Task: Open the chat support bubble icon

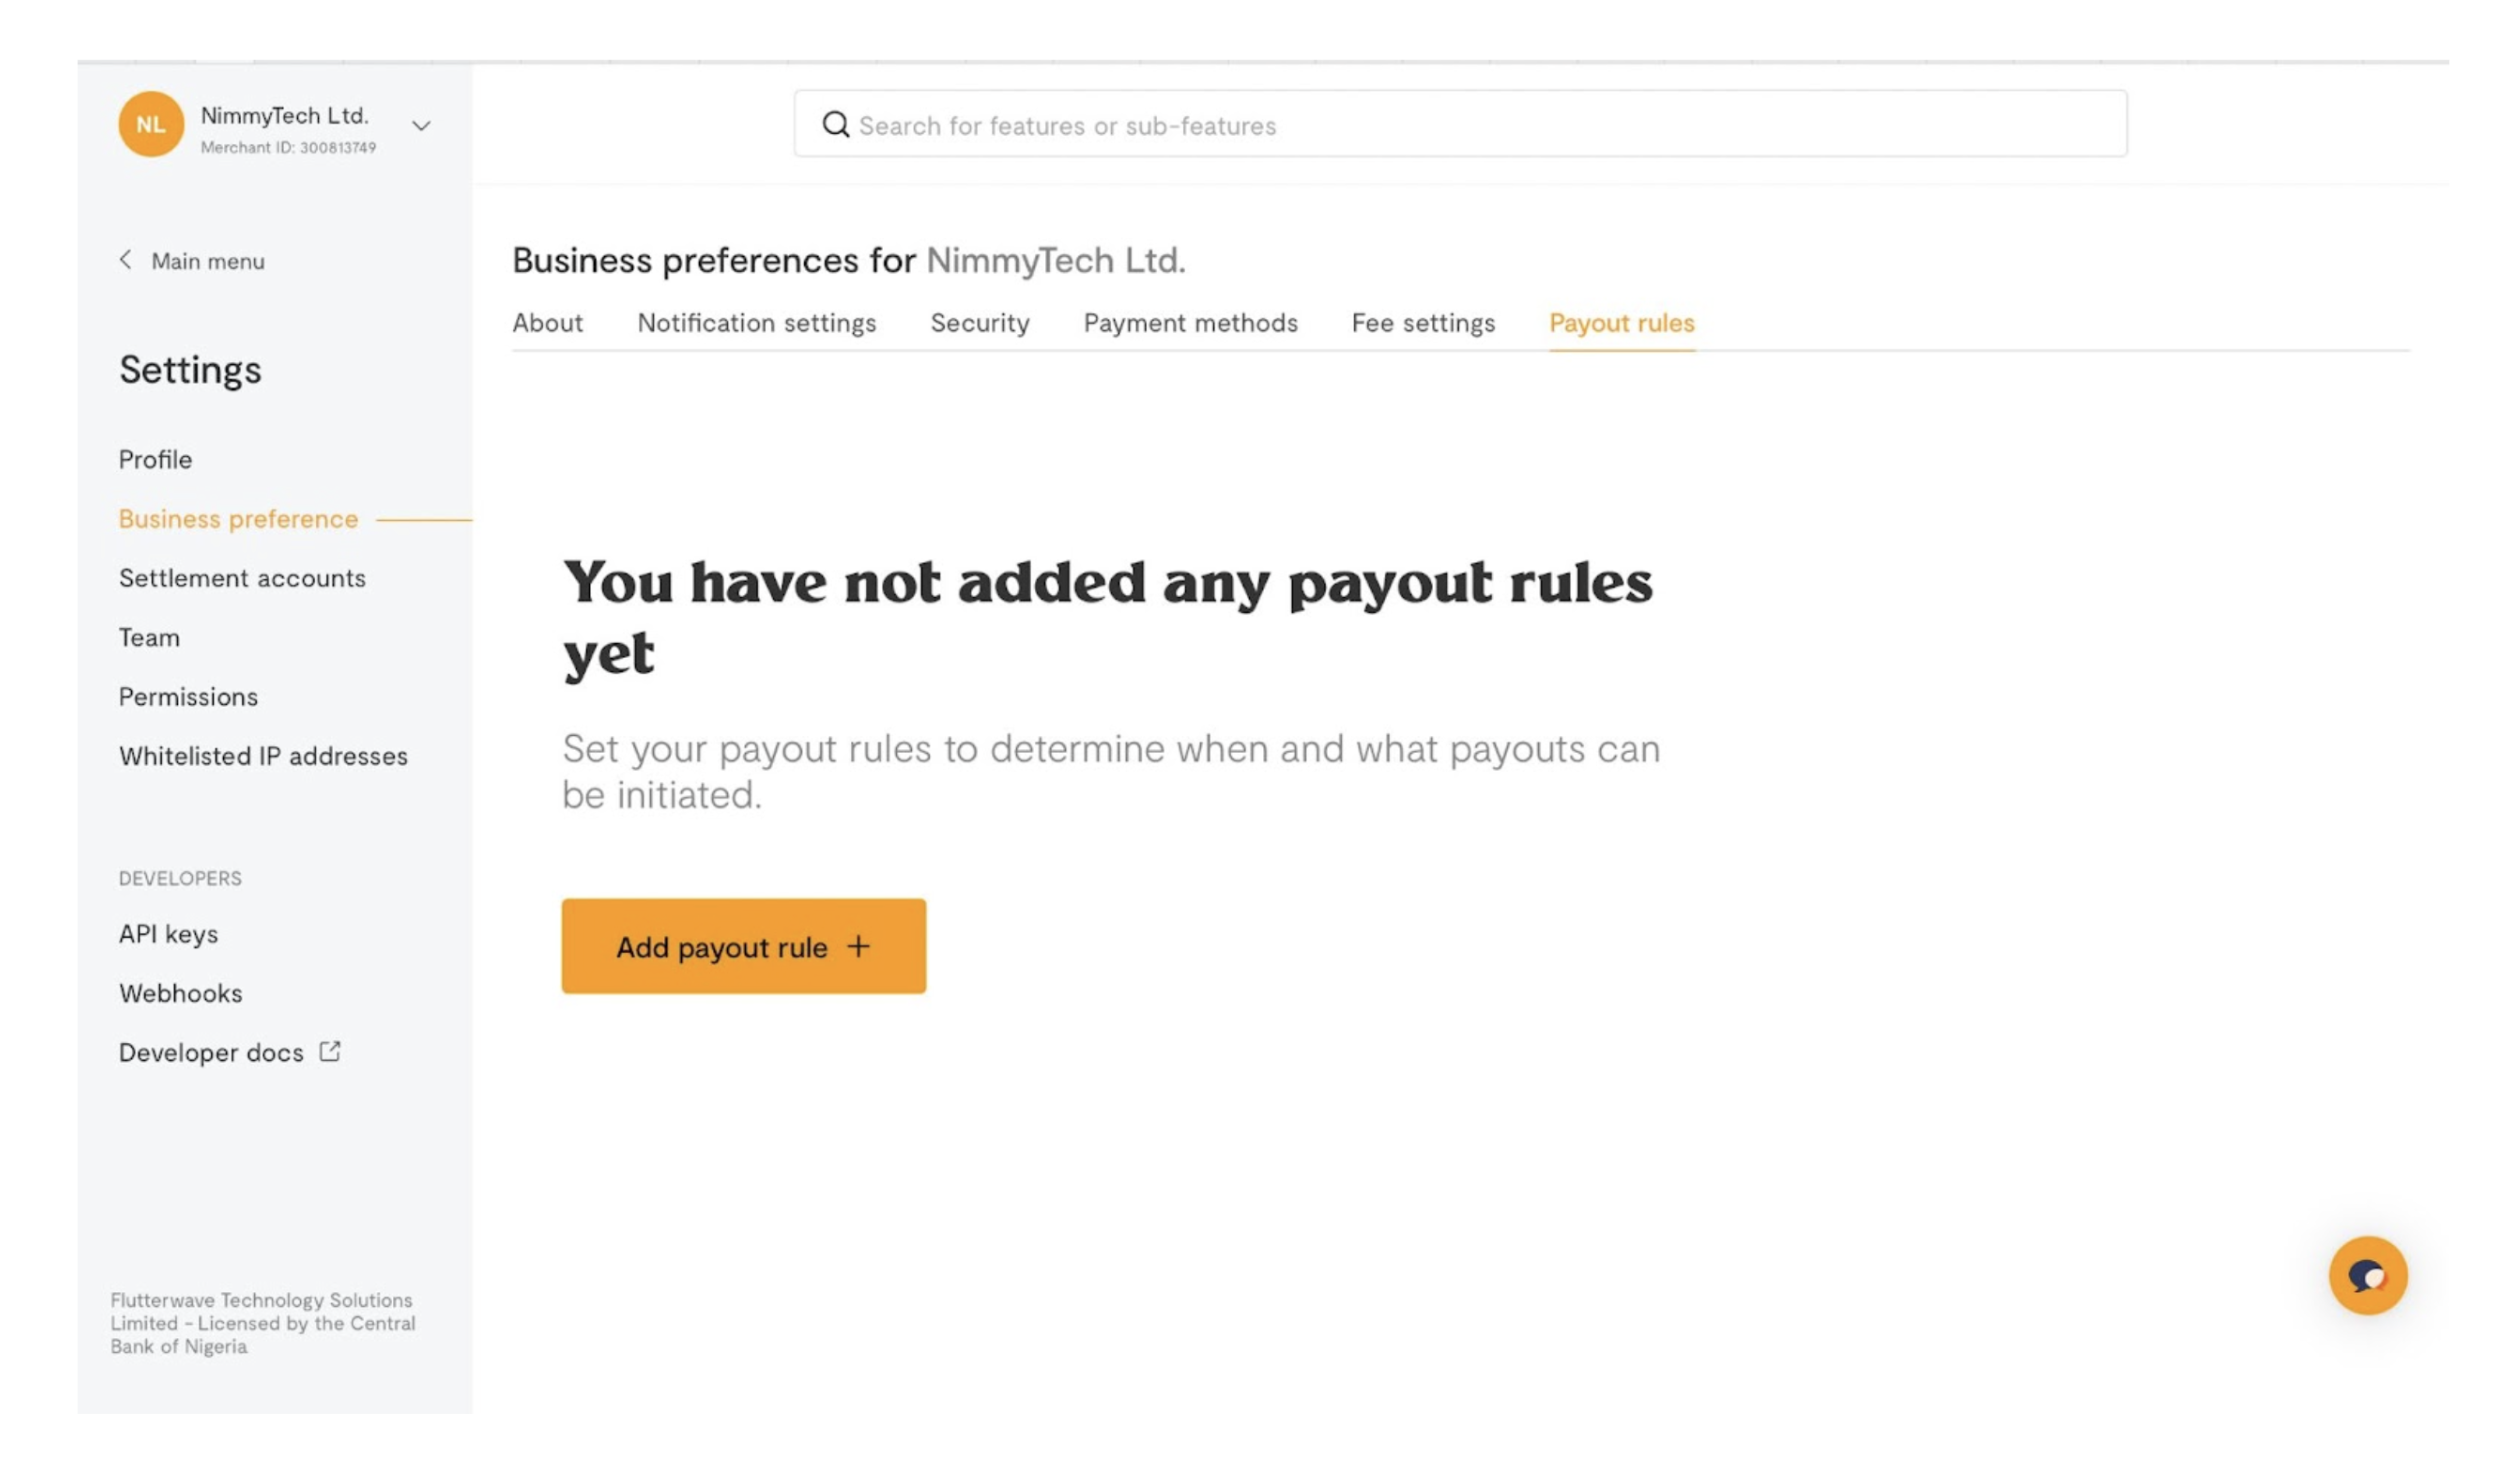Action: [2367, 1275]
